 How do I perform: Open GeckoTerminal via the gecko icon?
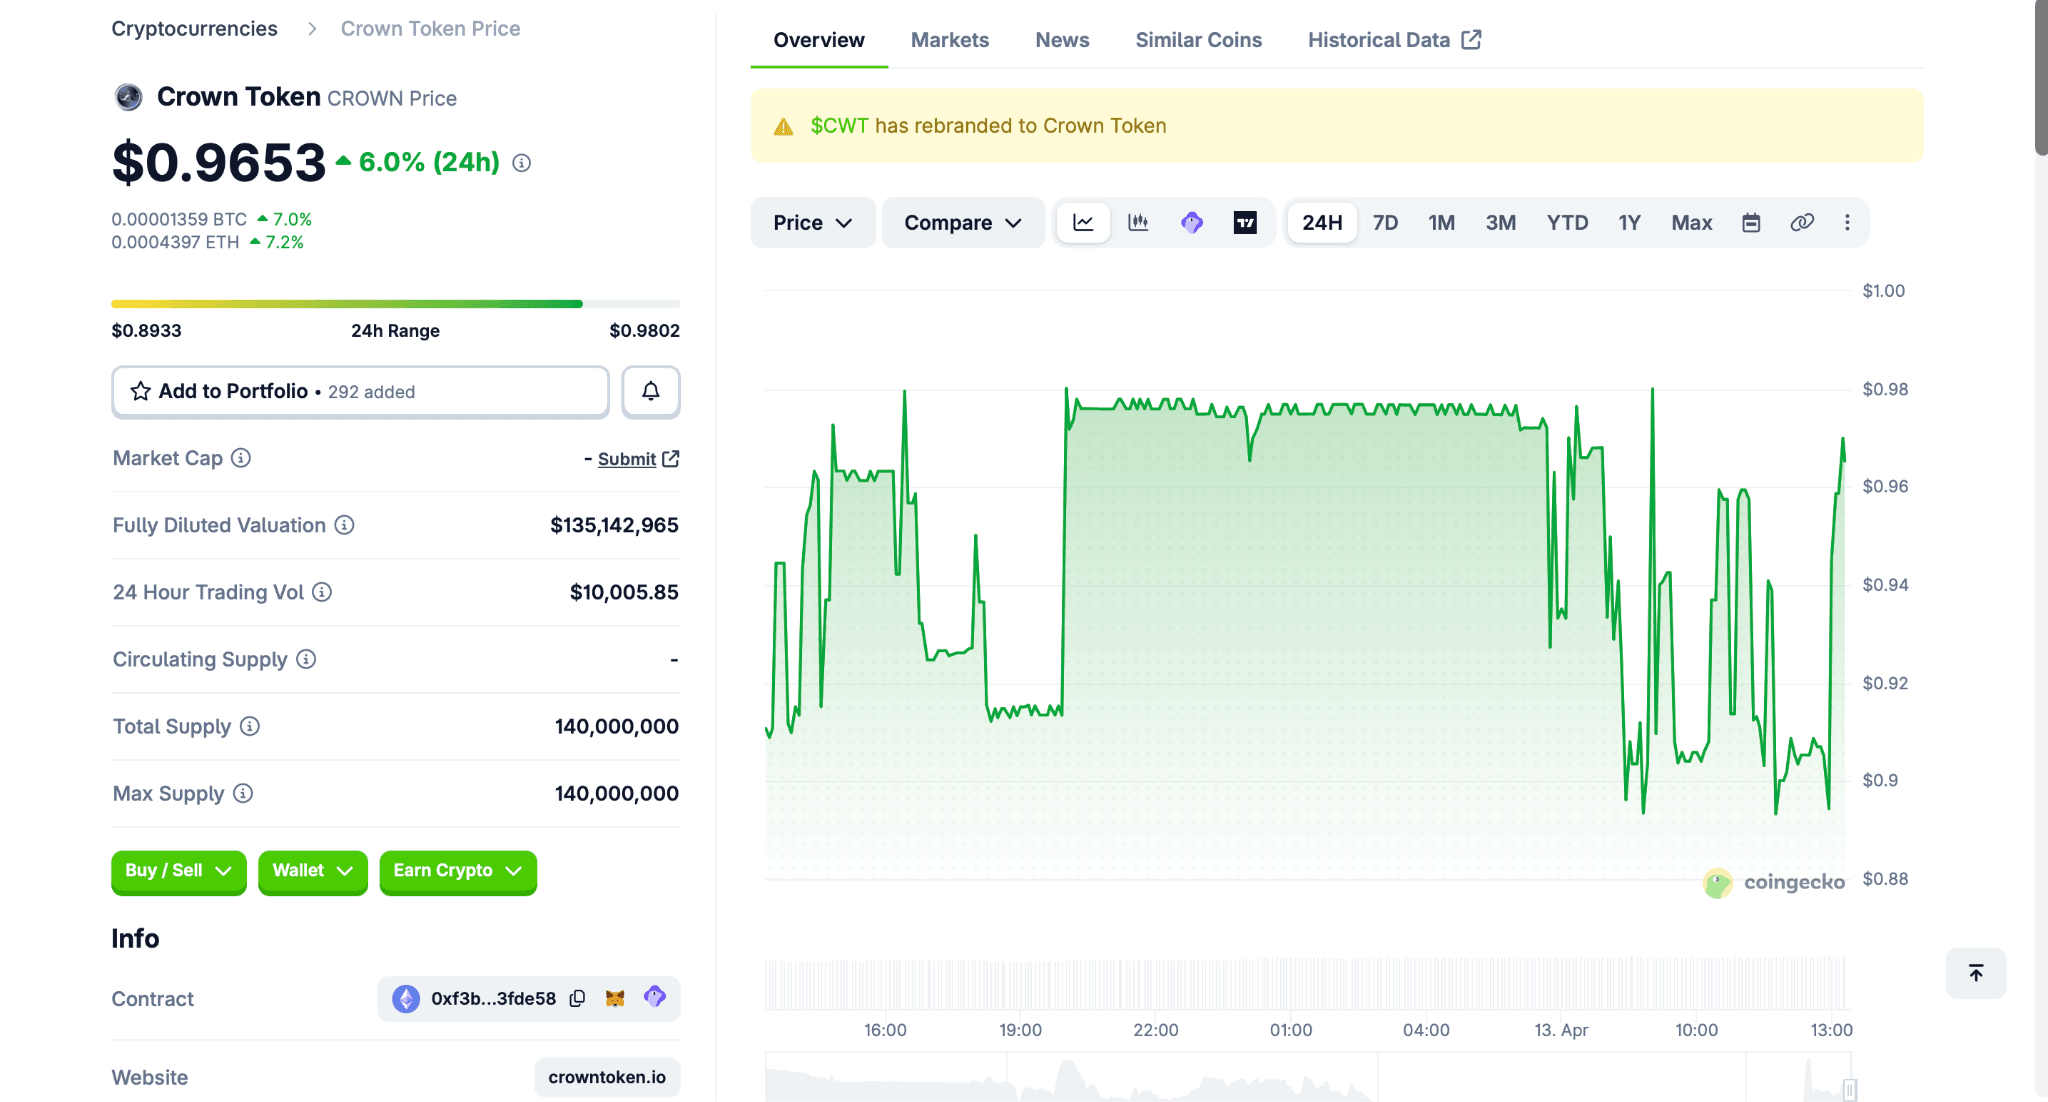click(1190, 222)
